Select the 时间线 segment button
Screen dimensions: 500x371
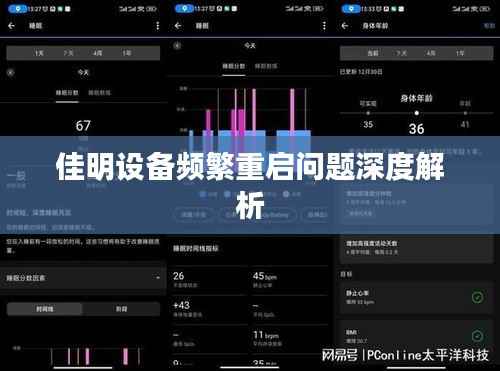[x=45, y=309]
